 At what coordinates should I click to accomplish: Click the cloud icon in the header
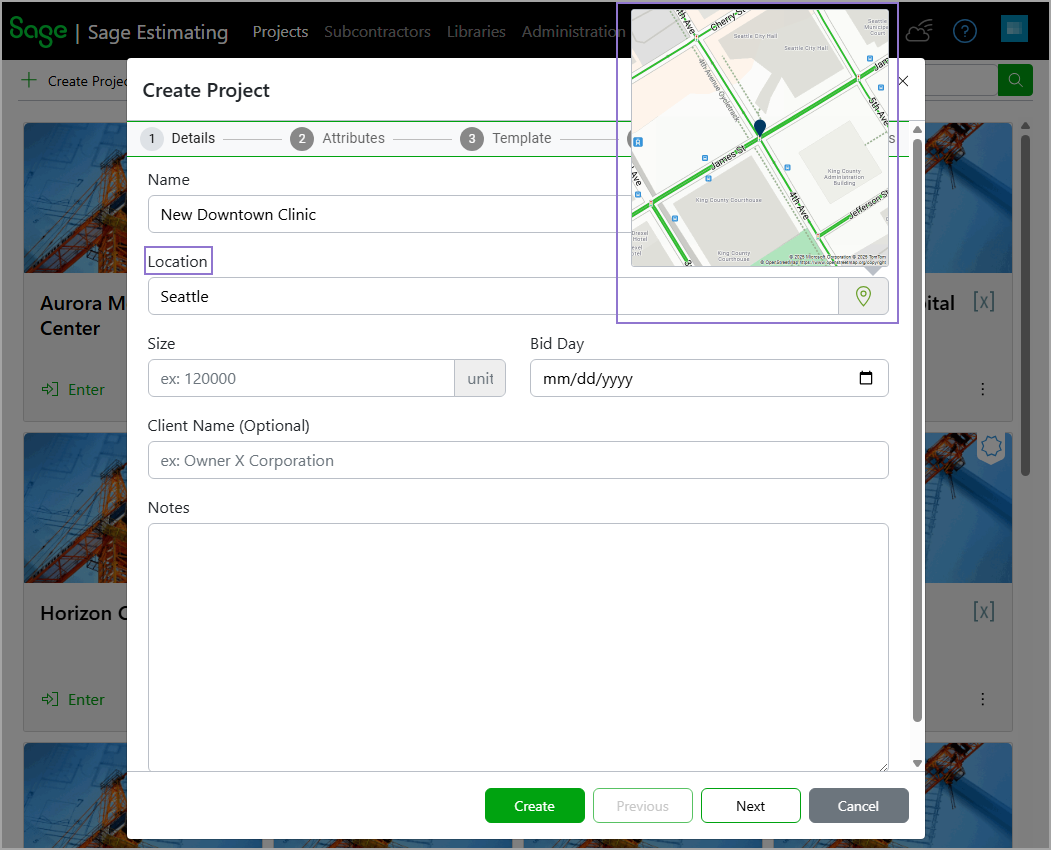point(919,31)
